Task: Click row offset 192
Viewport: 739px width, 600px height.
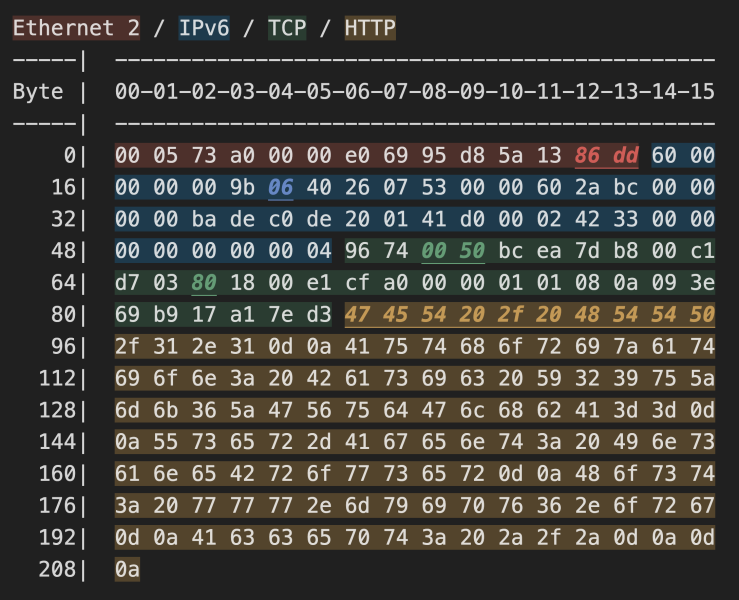Action: pos(57,537)
